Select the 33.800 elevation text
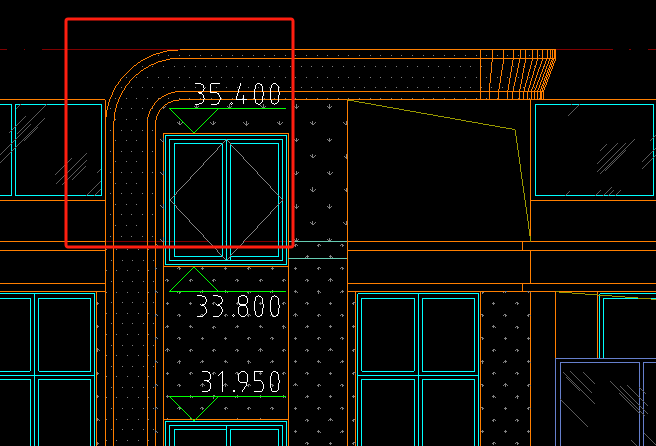 tap(238, 306)
